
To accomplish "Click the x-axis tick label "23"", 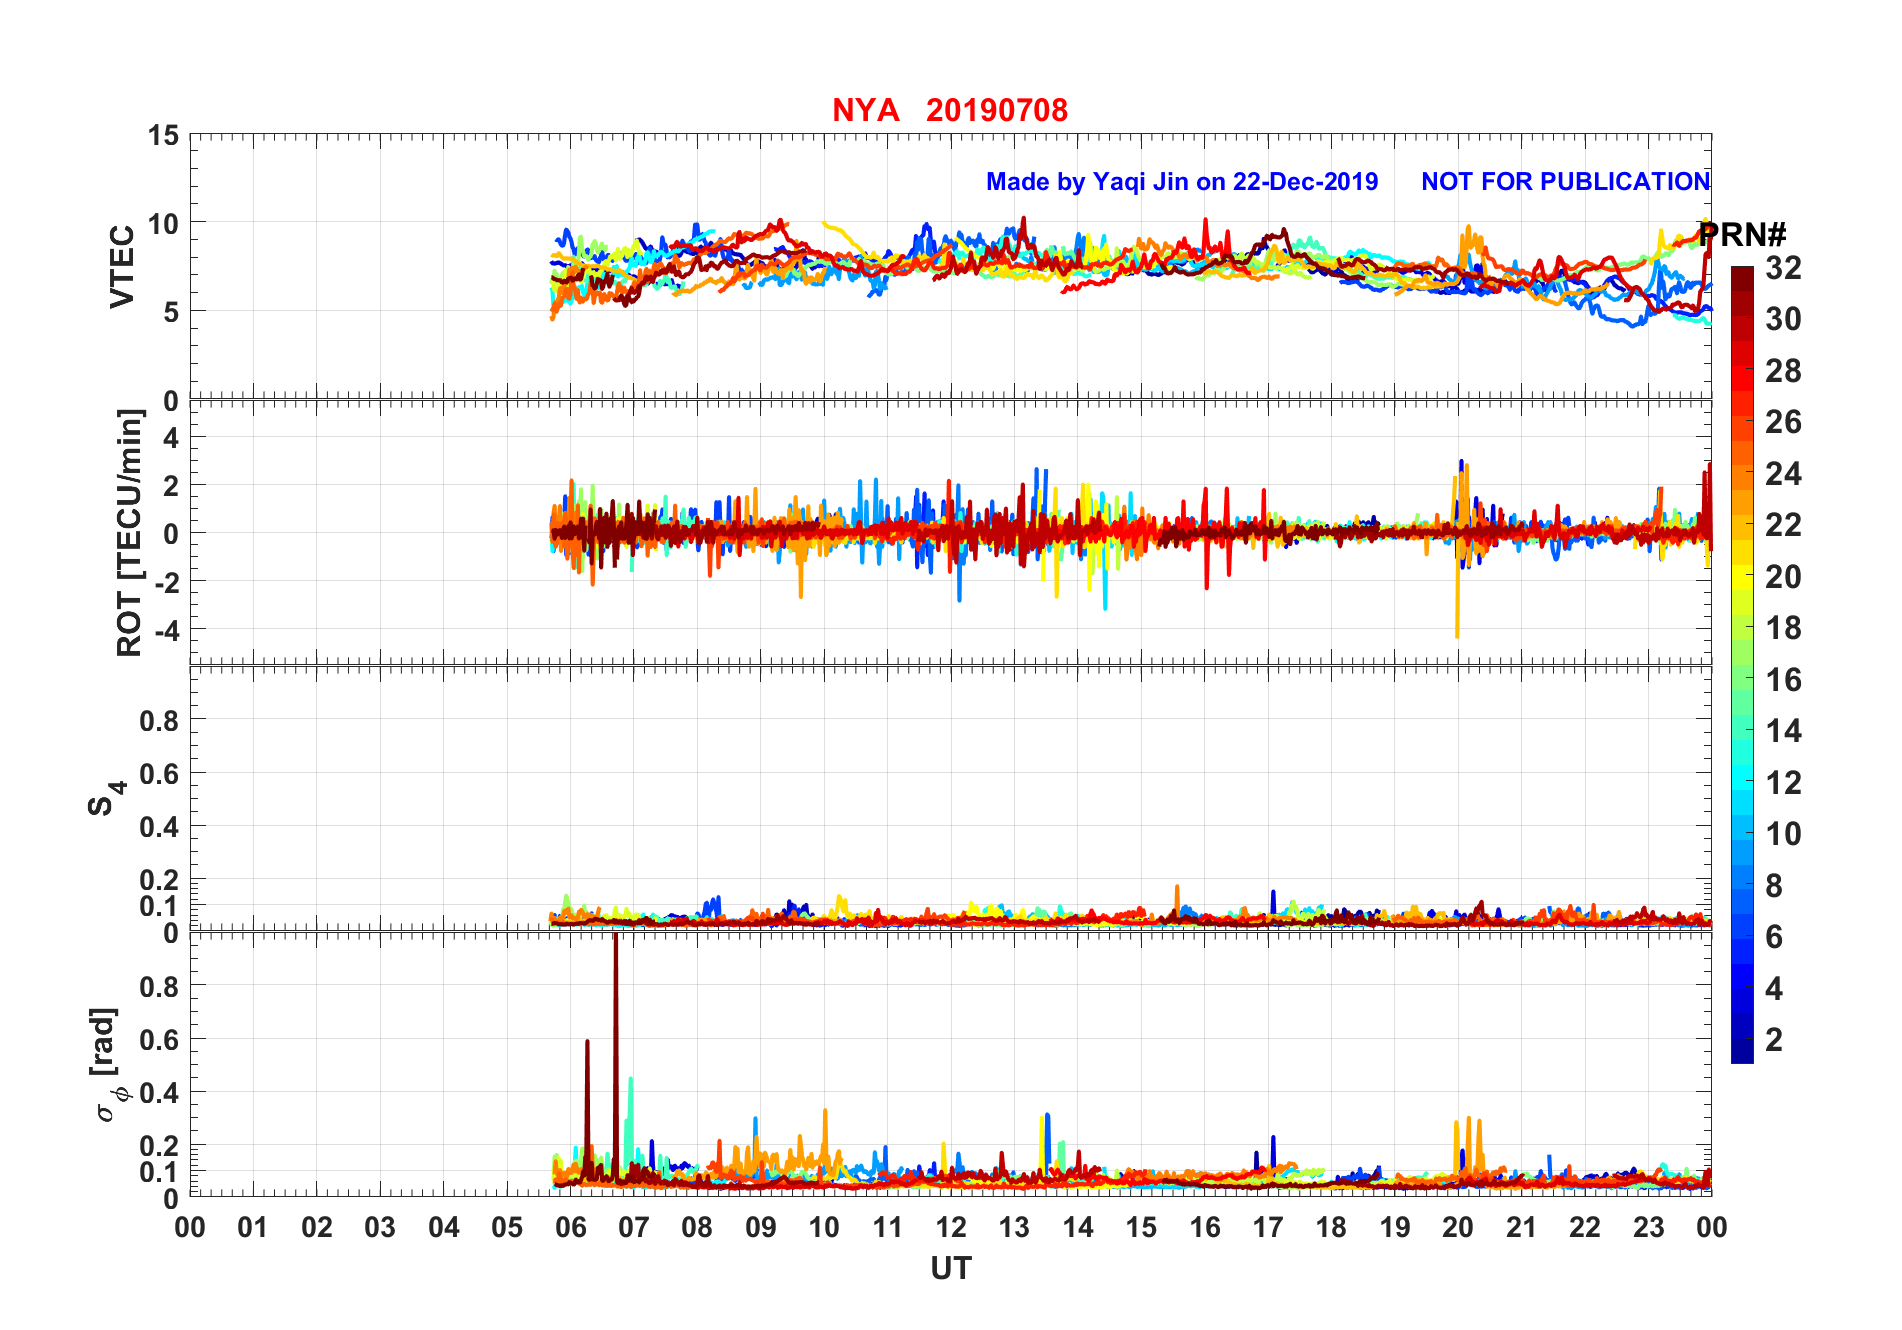I will pos(1648,1228).
